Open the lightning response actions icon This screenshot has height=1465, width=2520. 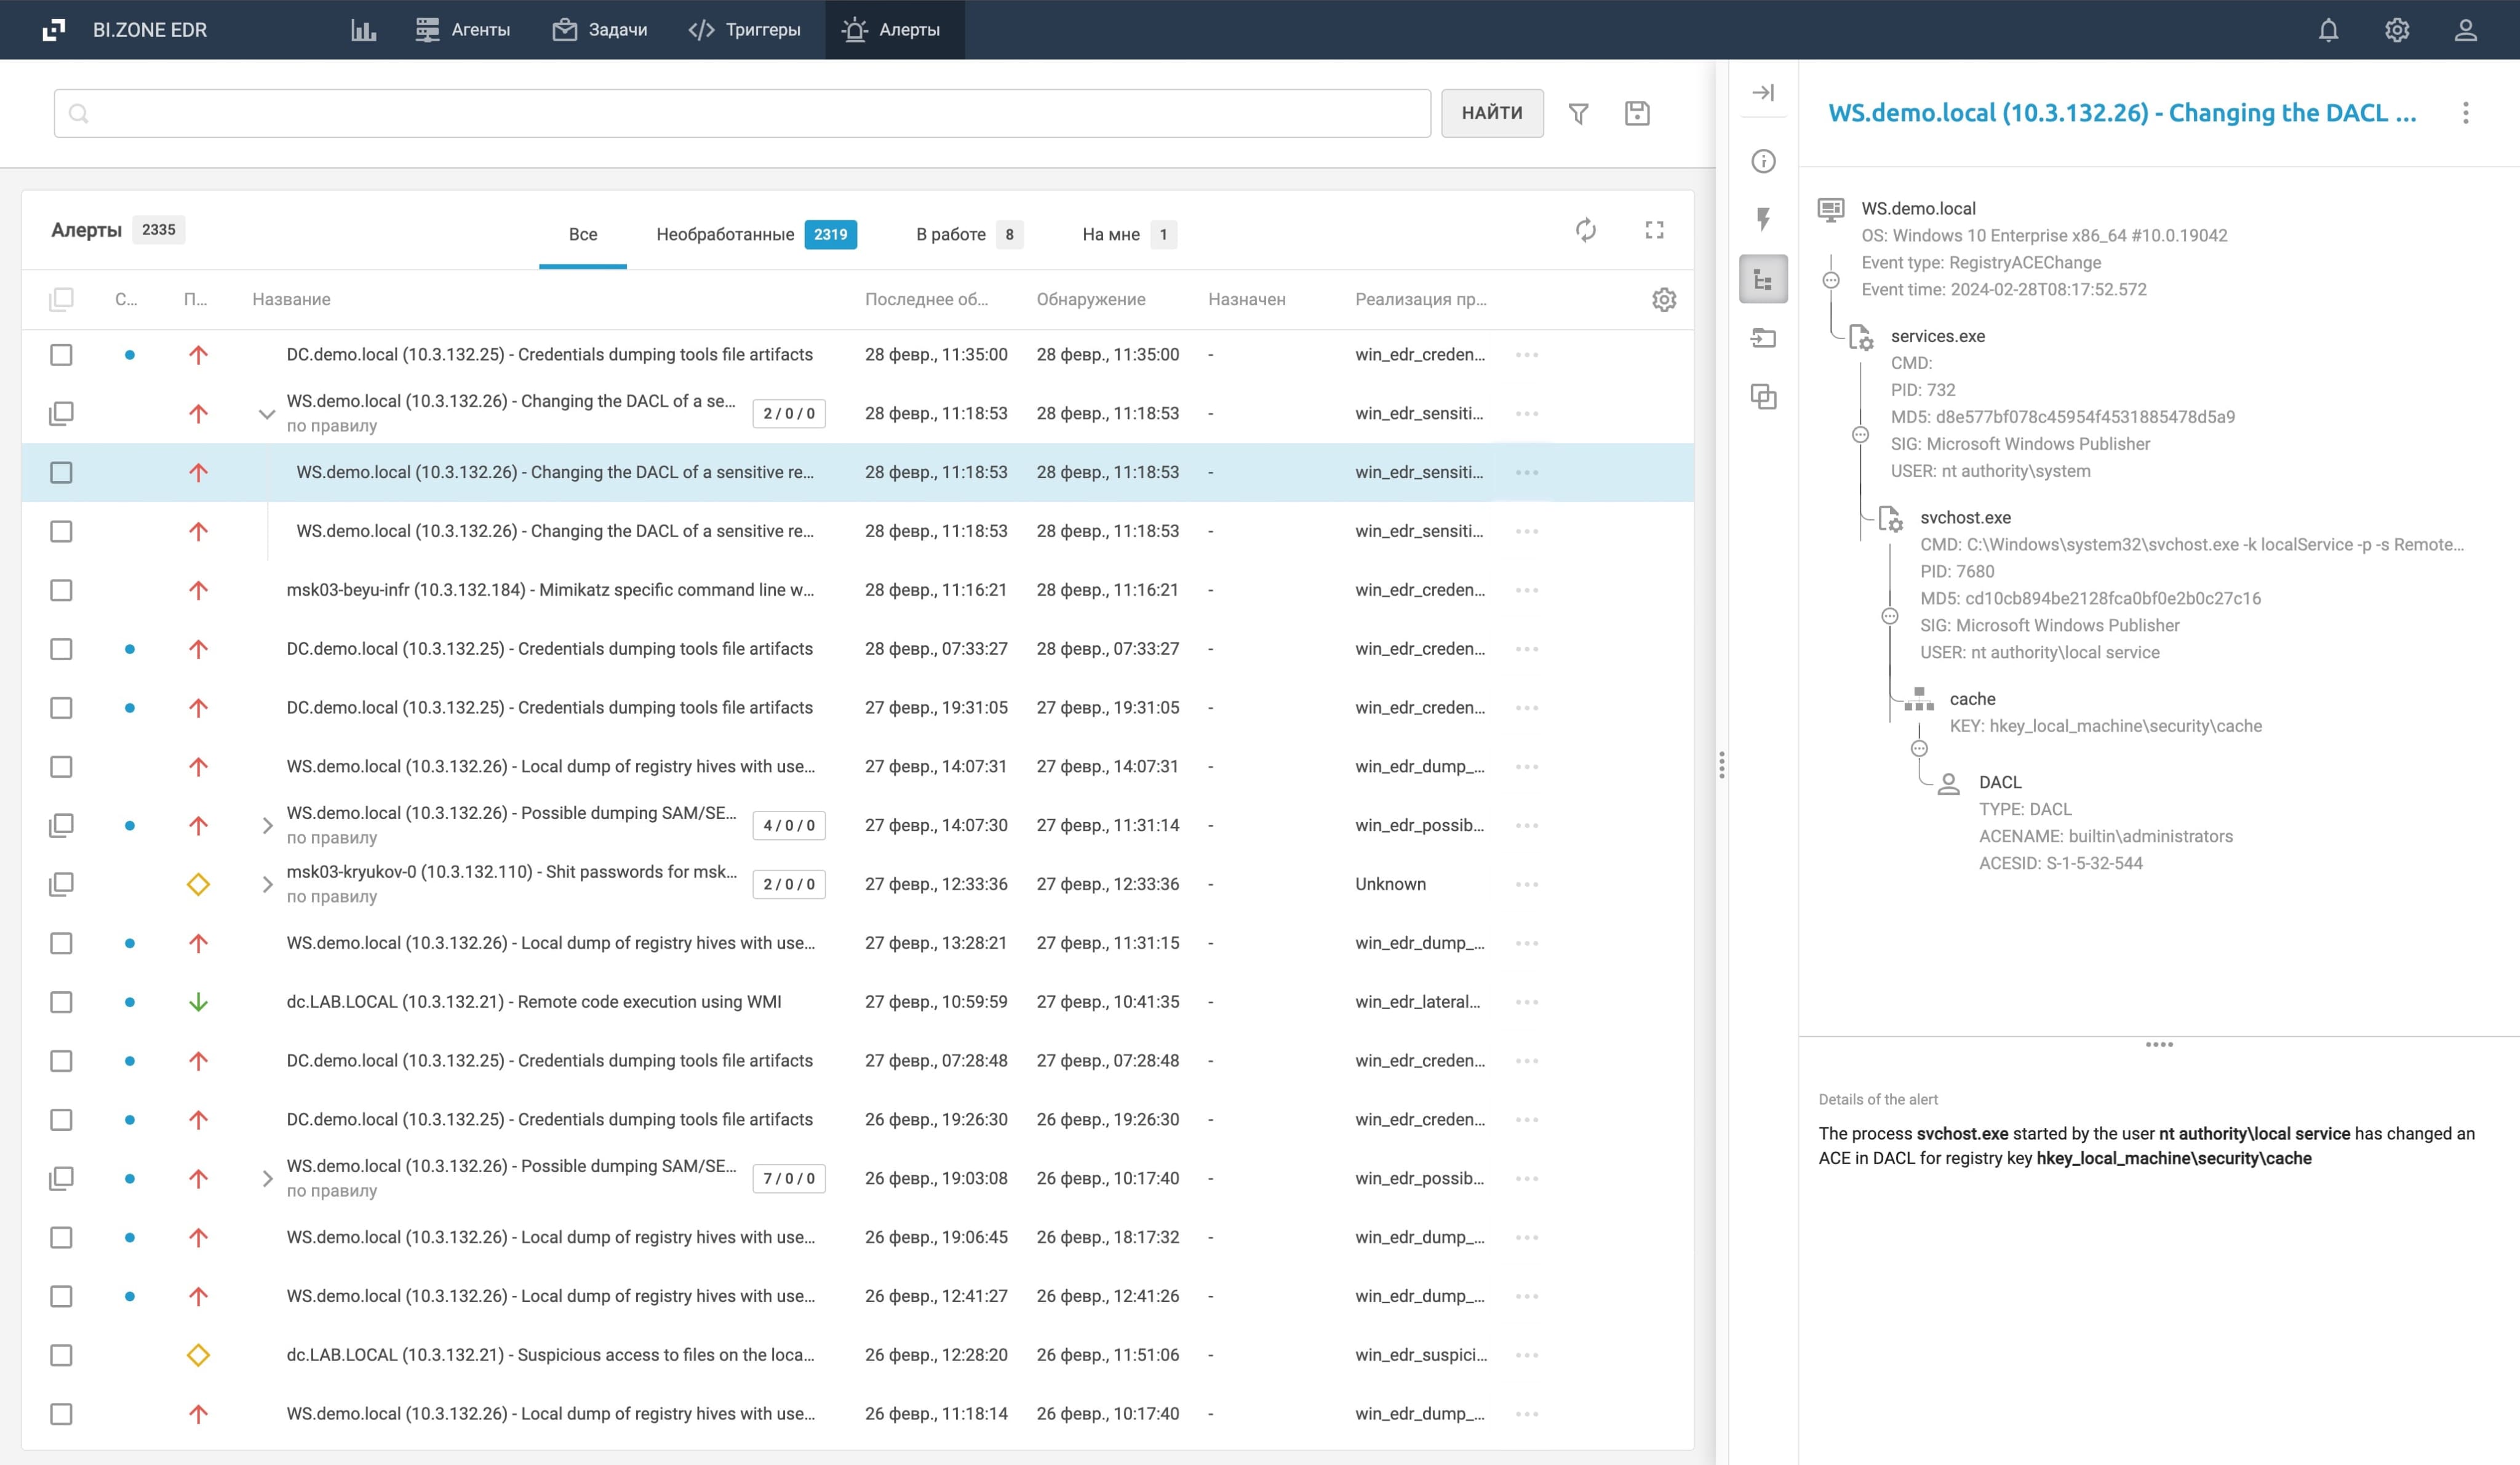tap(1763, 219)
